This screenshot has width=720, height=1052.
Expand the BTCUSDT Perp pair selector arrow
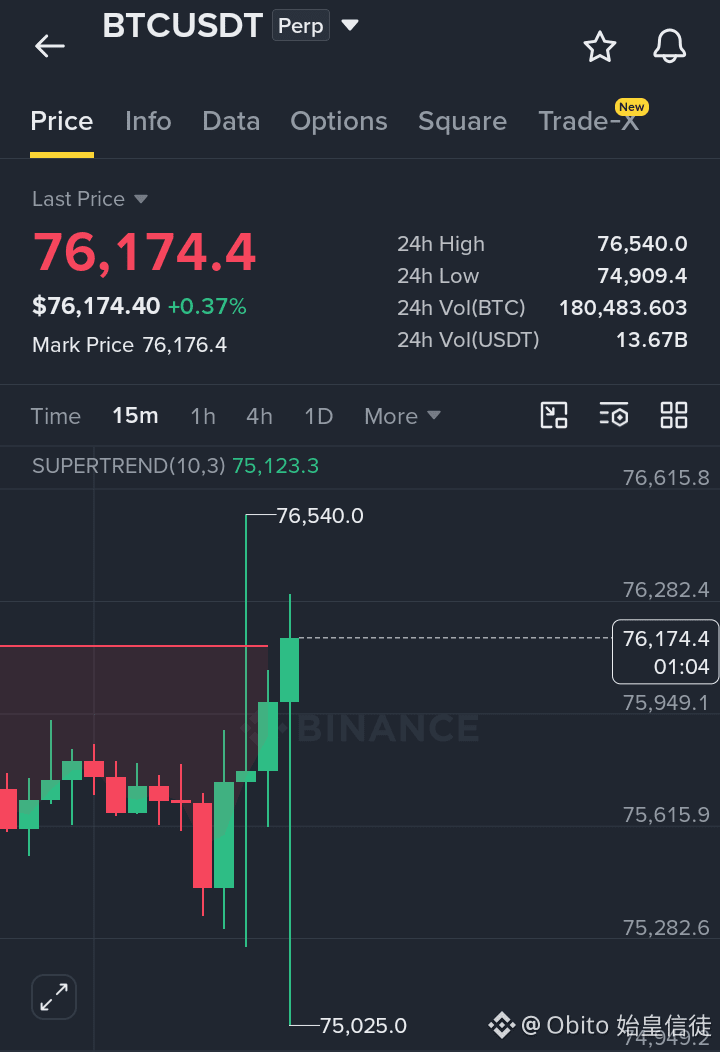click(350, 25)
